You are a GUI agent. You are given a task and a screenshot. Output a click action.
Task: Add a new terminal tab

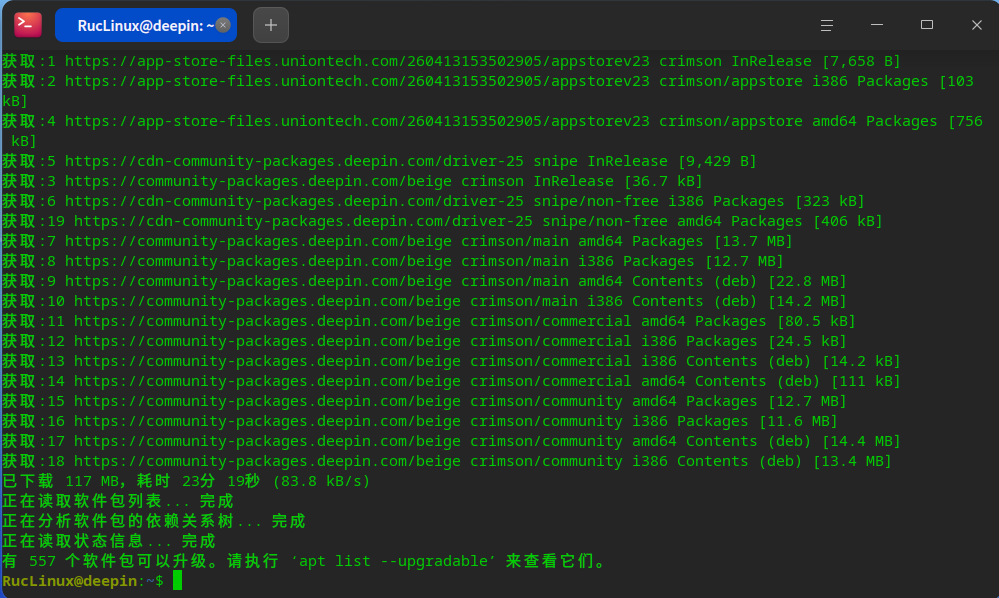[x=271, y=25]
